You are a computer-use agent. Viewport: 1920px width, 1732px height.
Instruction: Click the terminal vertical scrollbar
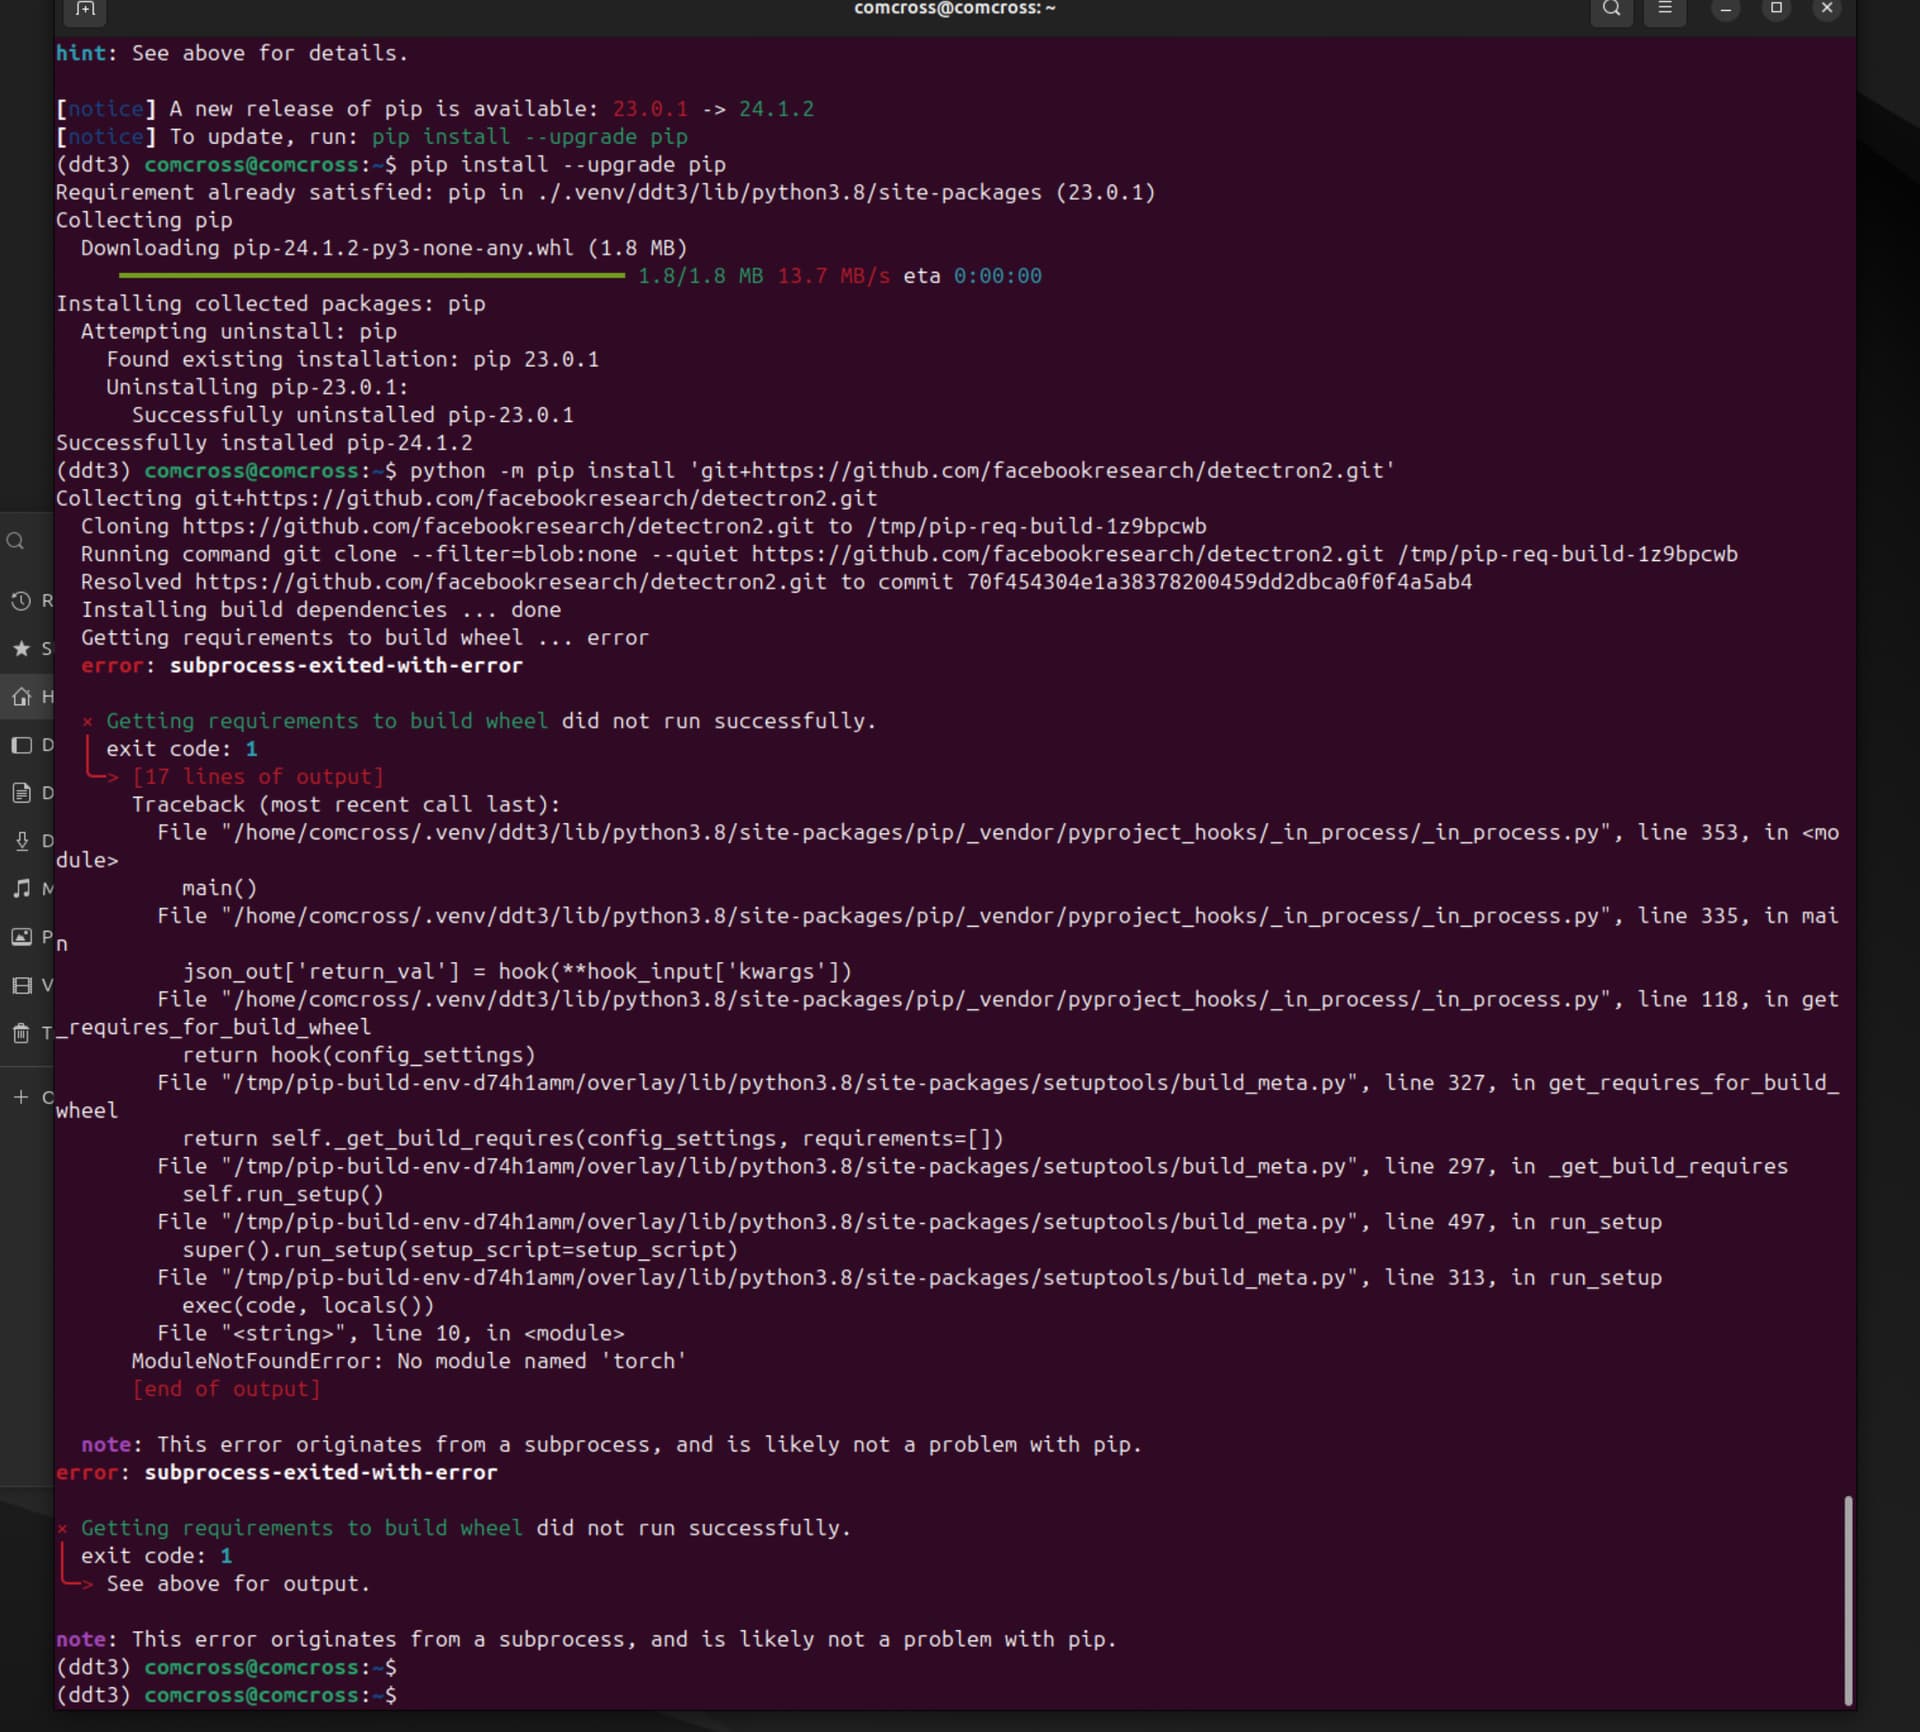click(1848, 1600)
